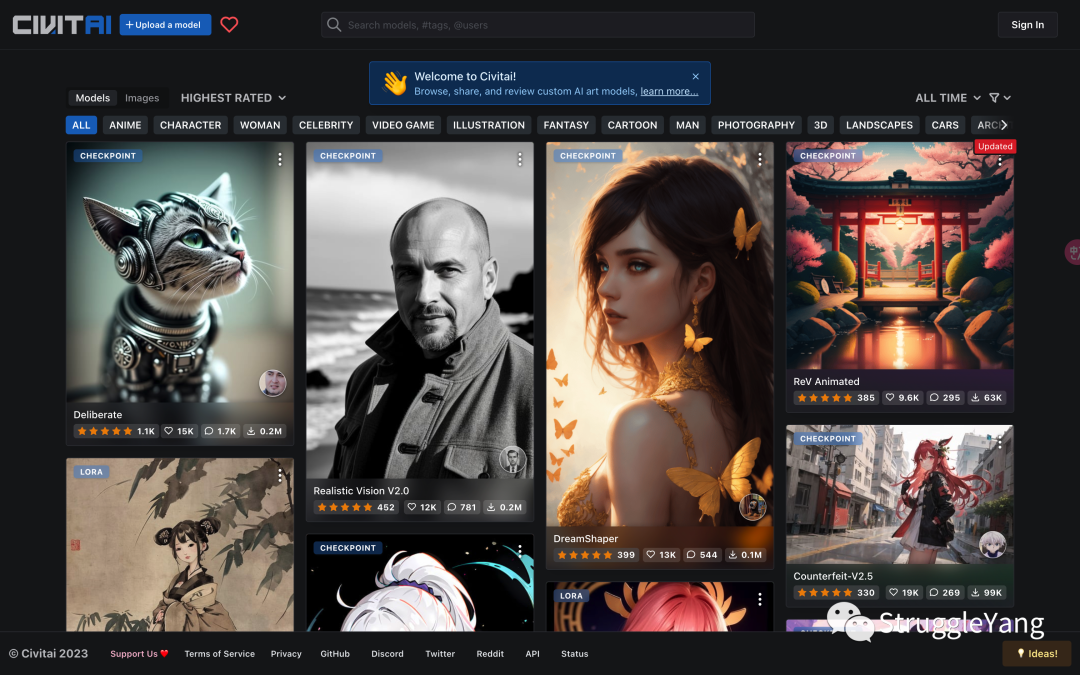The width and height of the screenshot is (1080, 675).
Task: Click the Updated badge on ReV Animated
Action: tap(995, 147)
